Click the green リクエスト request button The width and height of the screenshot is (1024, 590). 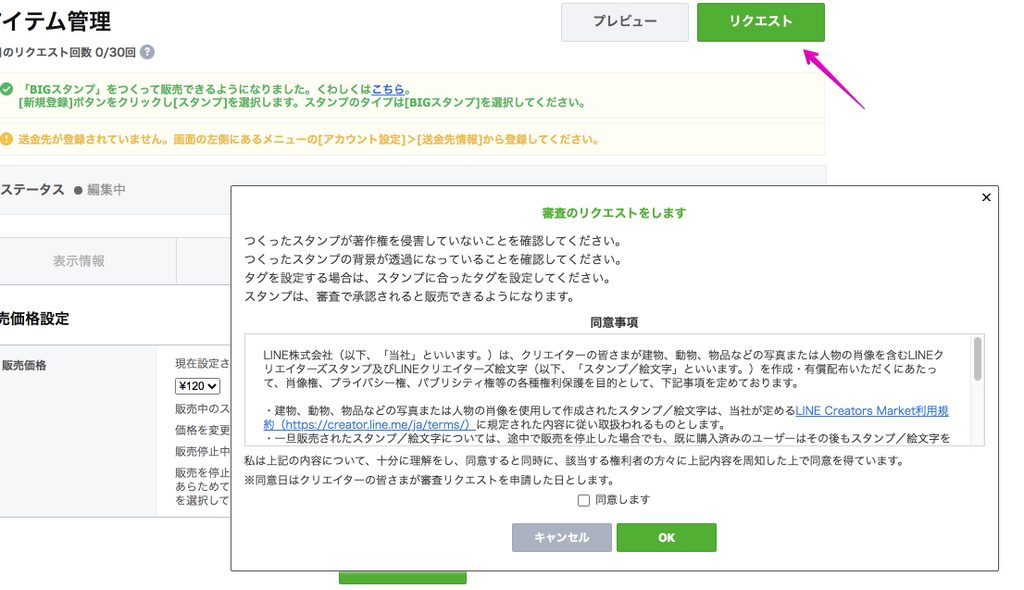tap(760, 22)
